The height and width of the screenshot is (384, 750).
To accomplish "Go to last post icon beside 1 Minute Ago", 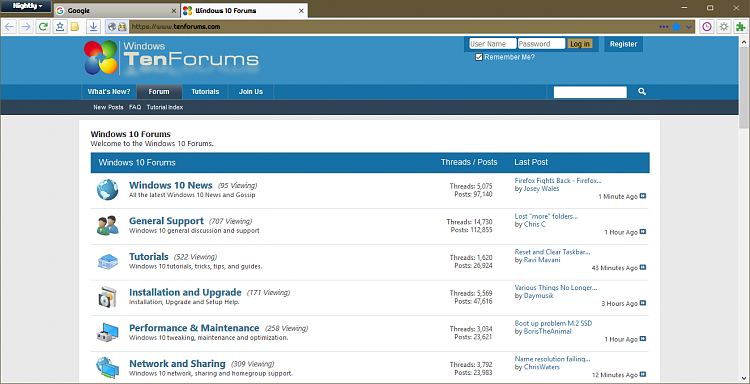I will tap(643, 196).
